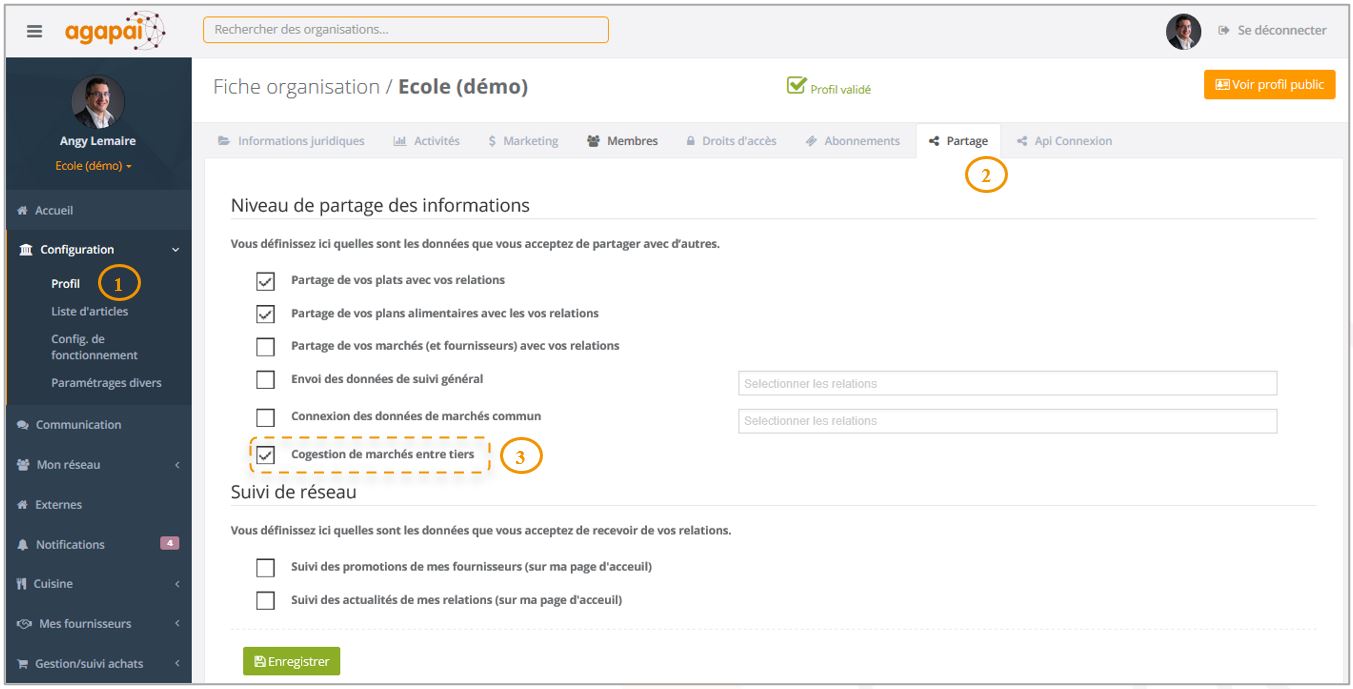Click the Profil validé status text
The width and height of the screenshot is (1353, 689).
coord(840,90)
